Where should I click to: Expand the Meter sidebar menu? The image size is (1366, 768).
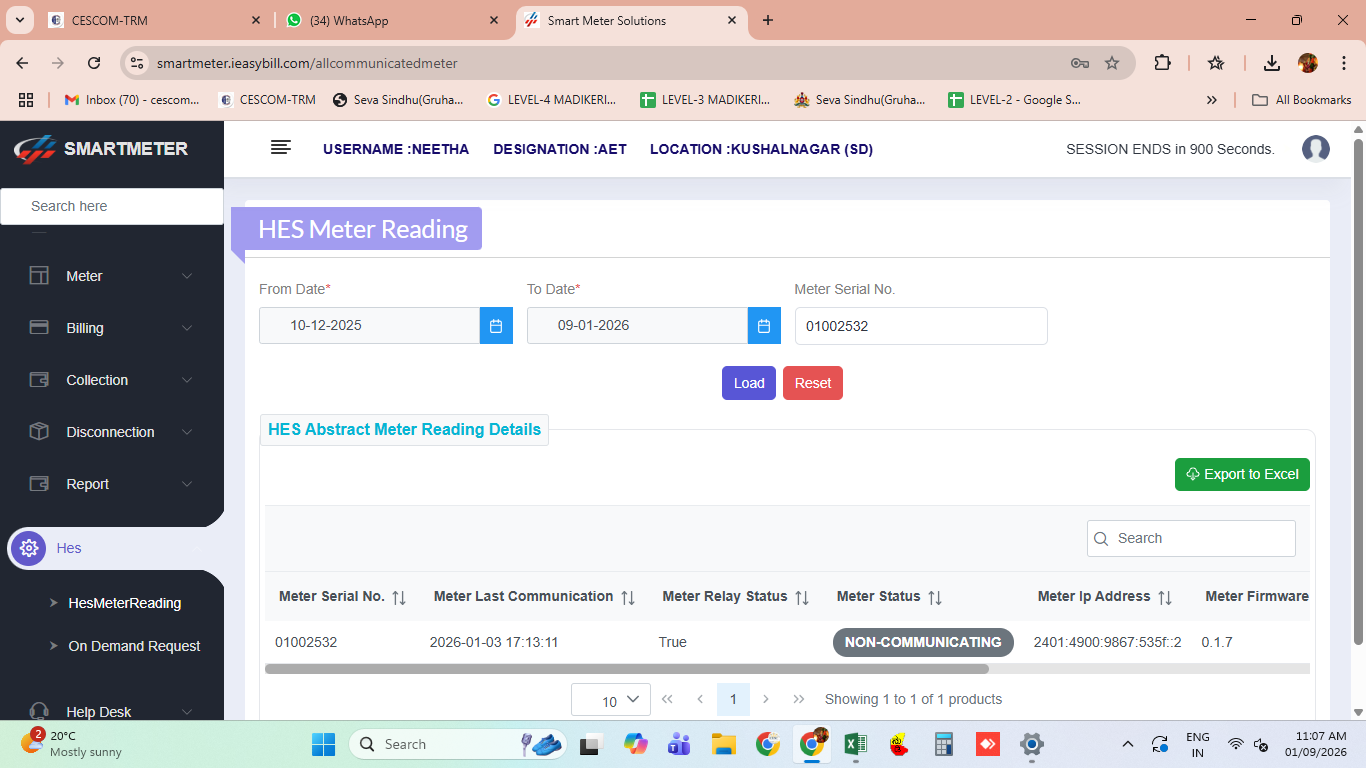coord(112,276)
